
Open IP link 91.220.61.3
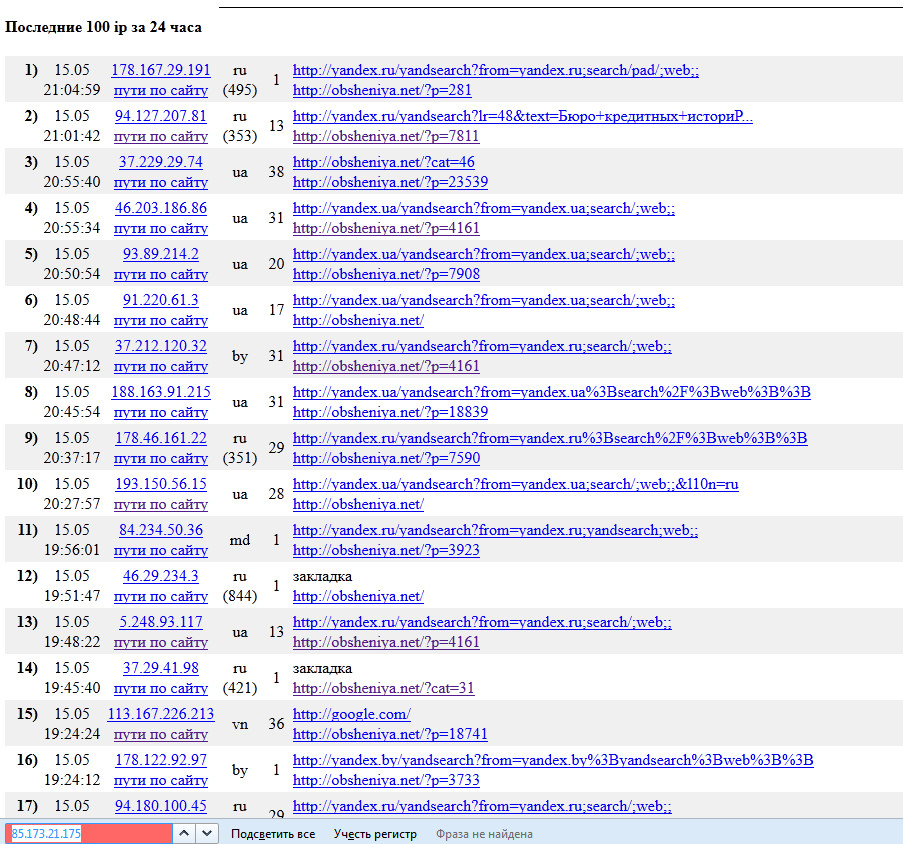(161, 301)
